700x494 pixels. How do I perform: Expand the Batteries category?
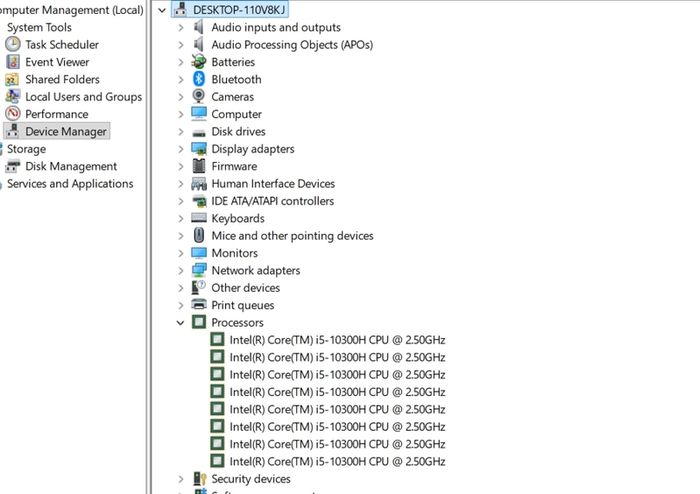180,62
